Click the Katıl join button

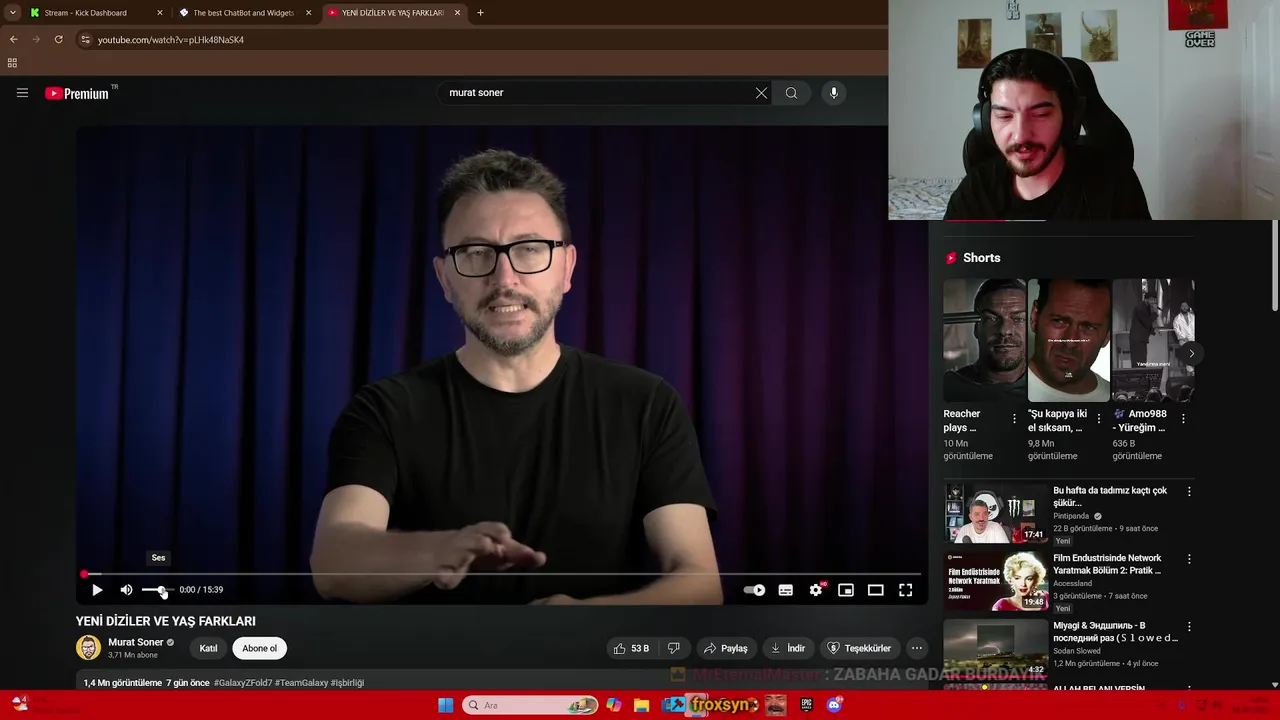[208, 648]
